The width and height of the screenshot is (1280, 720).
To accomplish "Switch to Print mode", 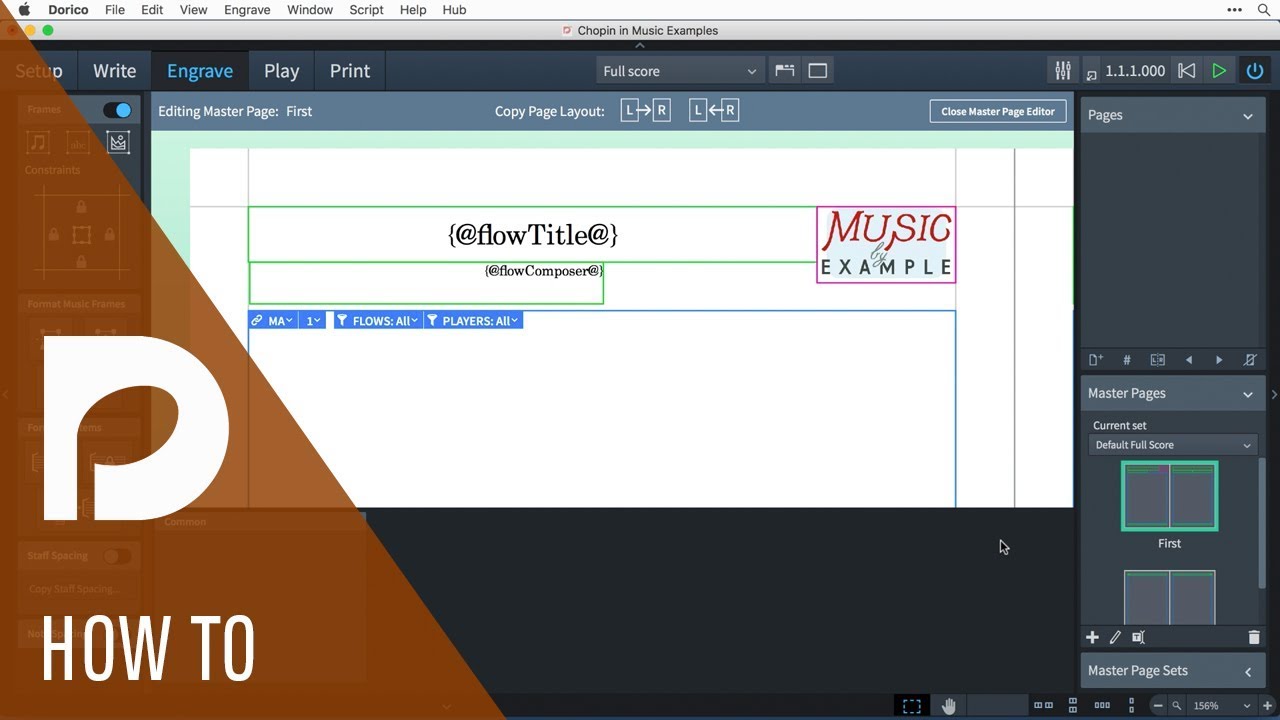I will (350, 71).
